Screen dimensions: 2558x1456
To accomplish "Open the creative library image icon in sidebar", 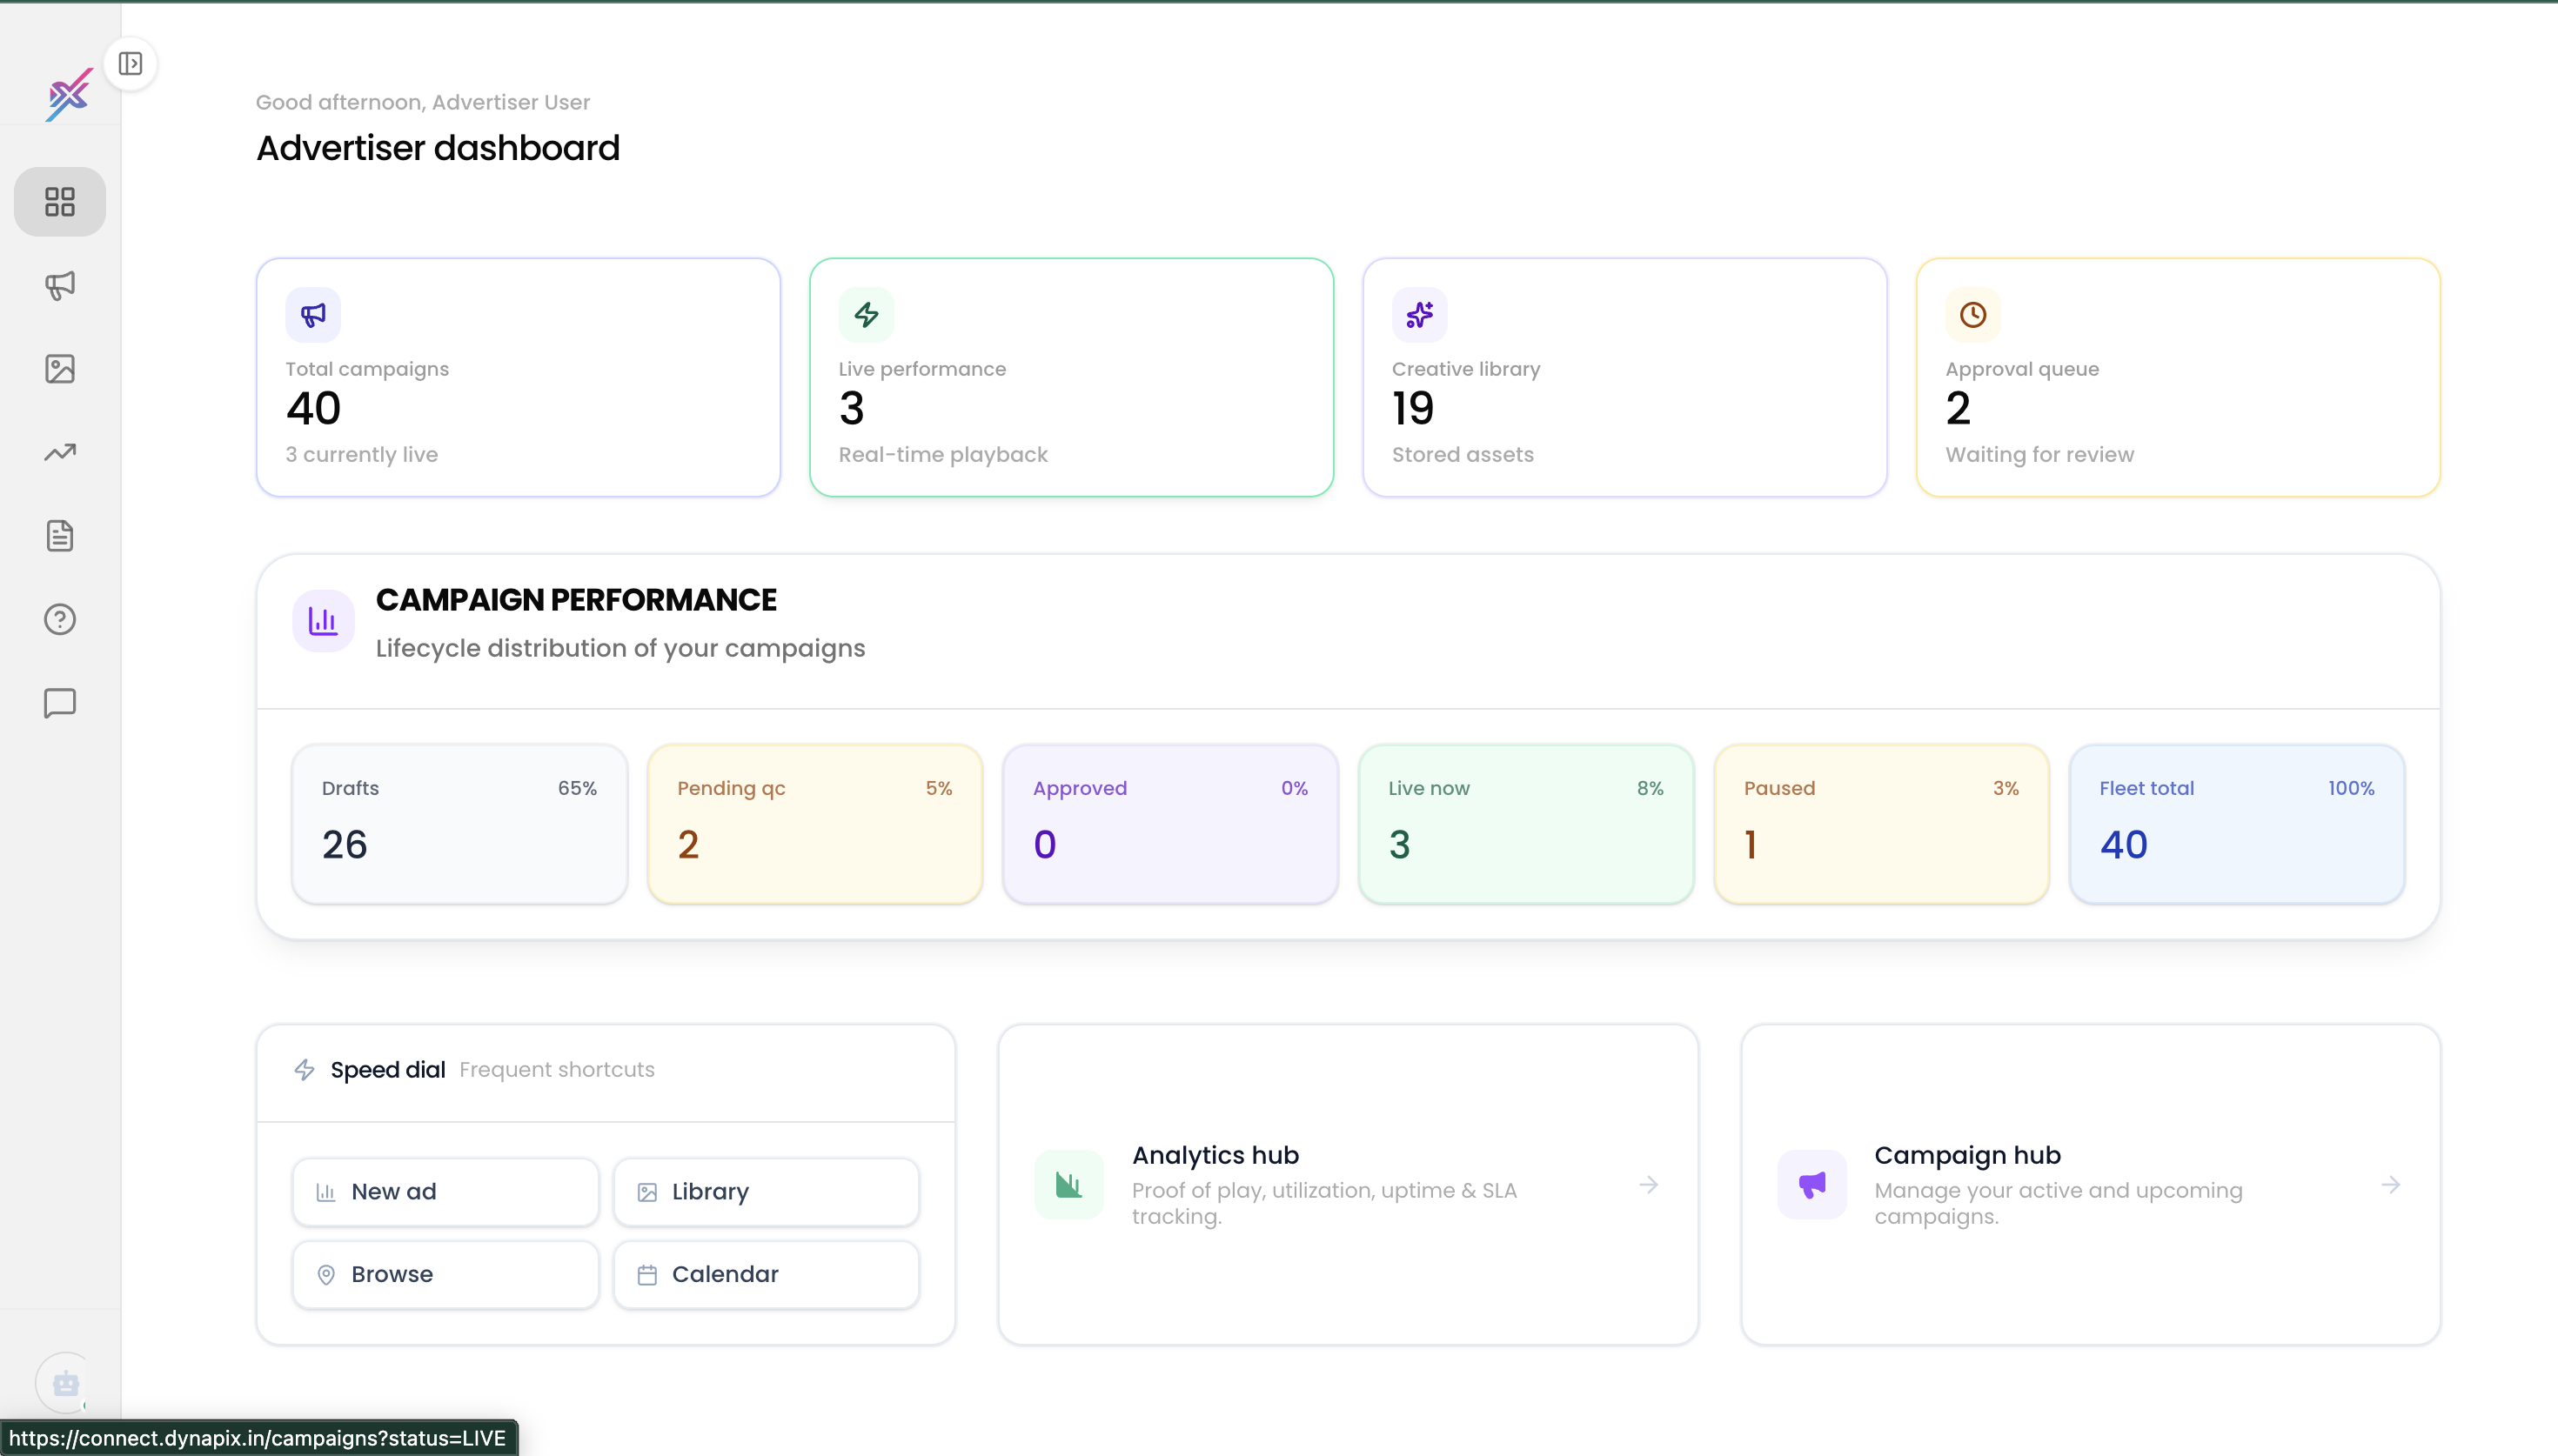I will (x=60, y=369).
